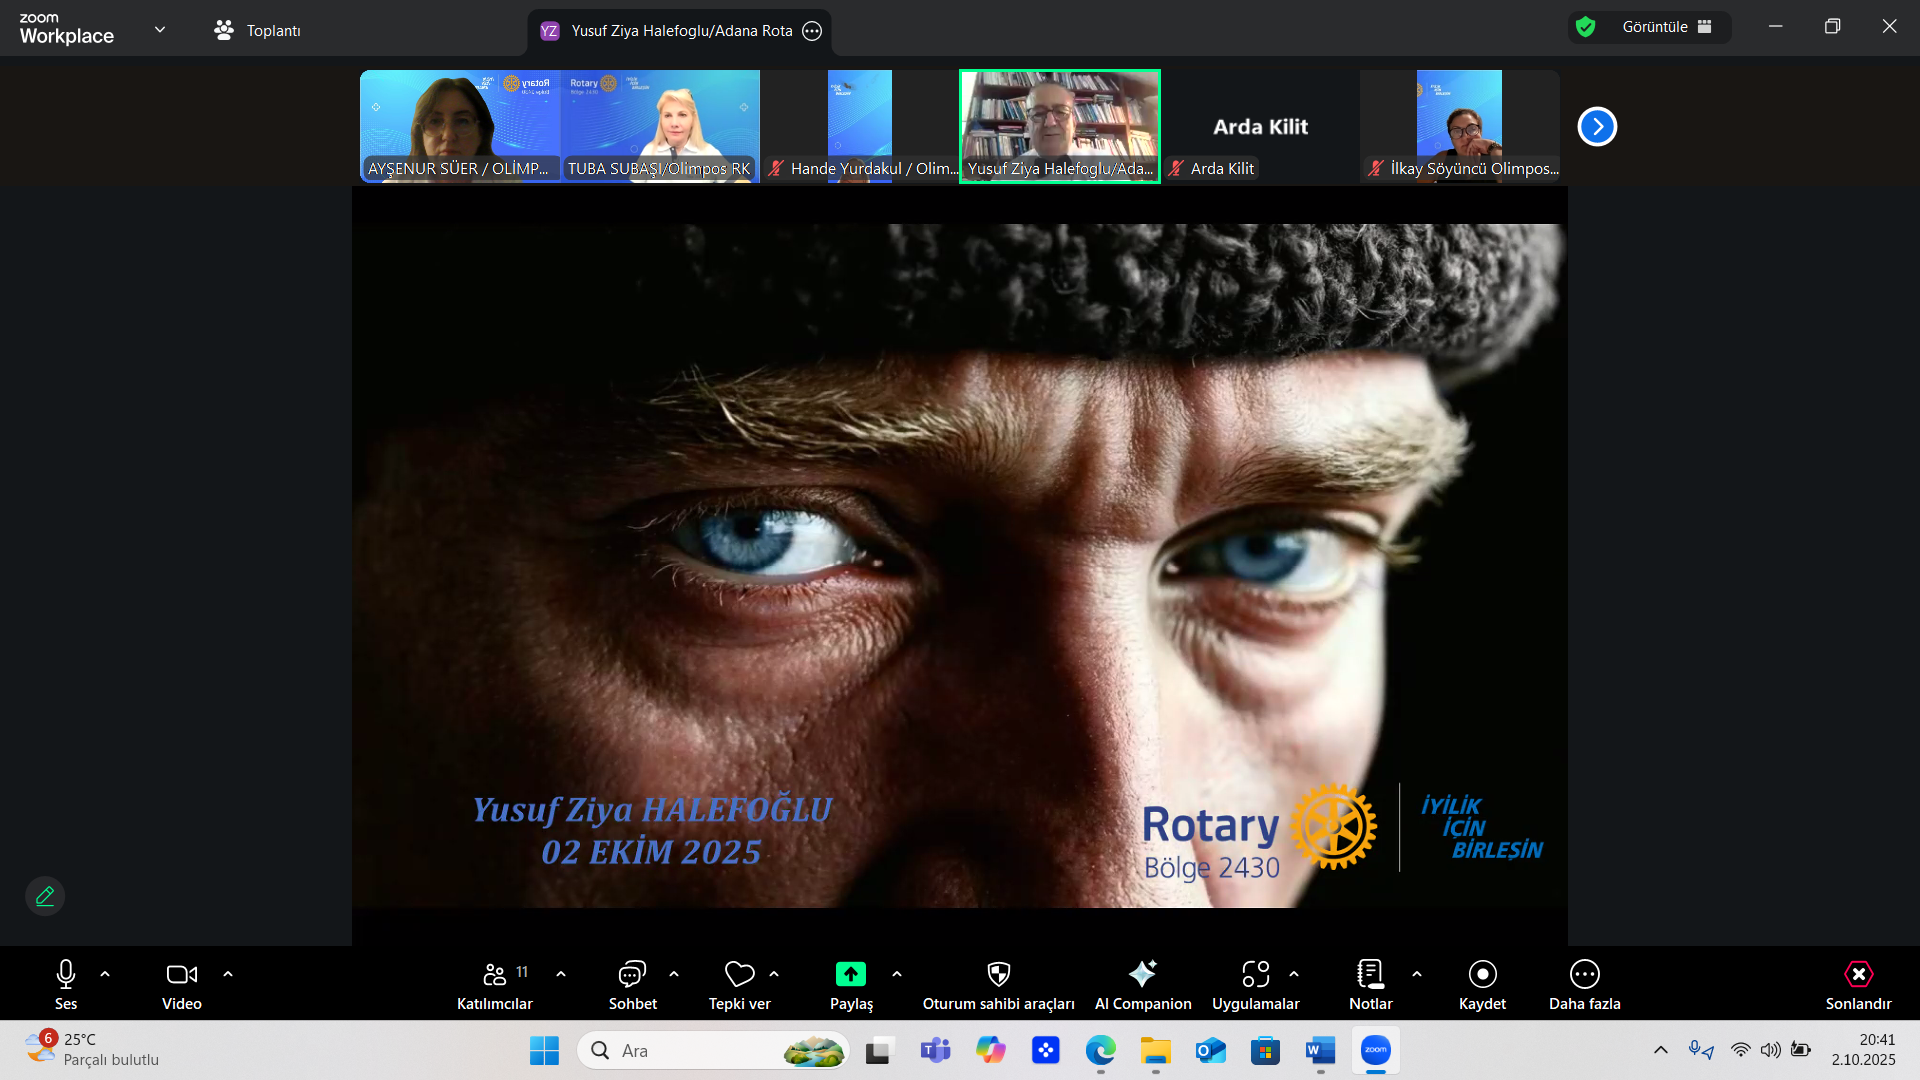The height and width of the screenshot is (1080, 1920).
Task: Select Arda Kilit's participant thumbnail
Action: 1260,127
